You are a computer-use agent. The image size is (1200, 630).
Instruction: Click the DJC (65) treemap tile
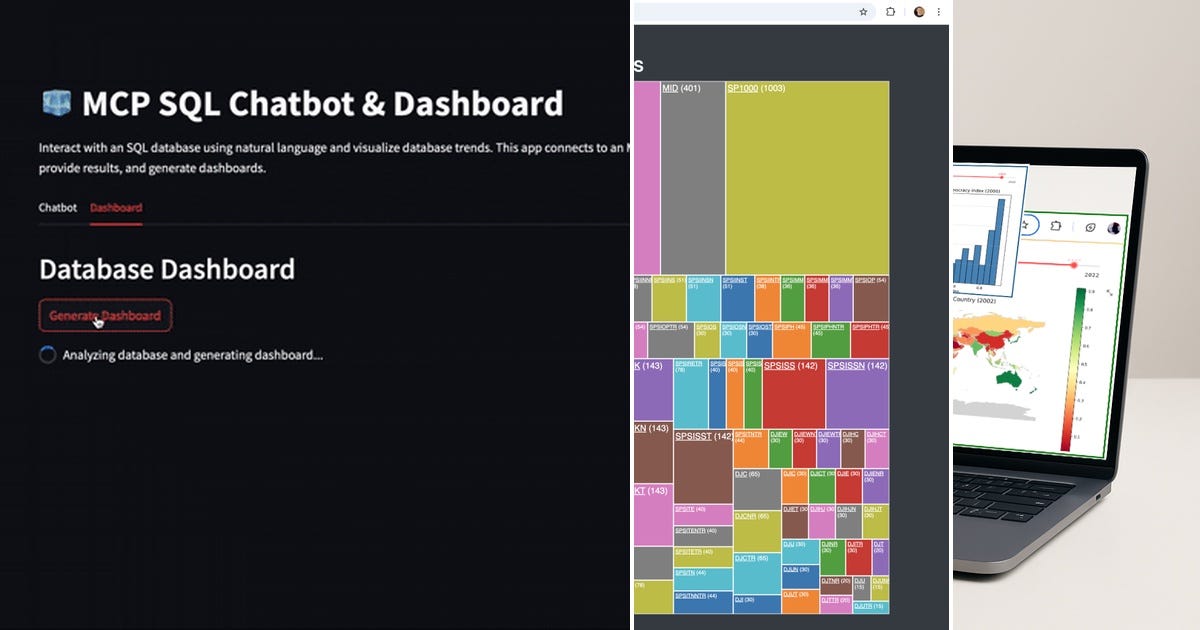757,489
